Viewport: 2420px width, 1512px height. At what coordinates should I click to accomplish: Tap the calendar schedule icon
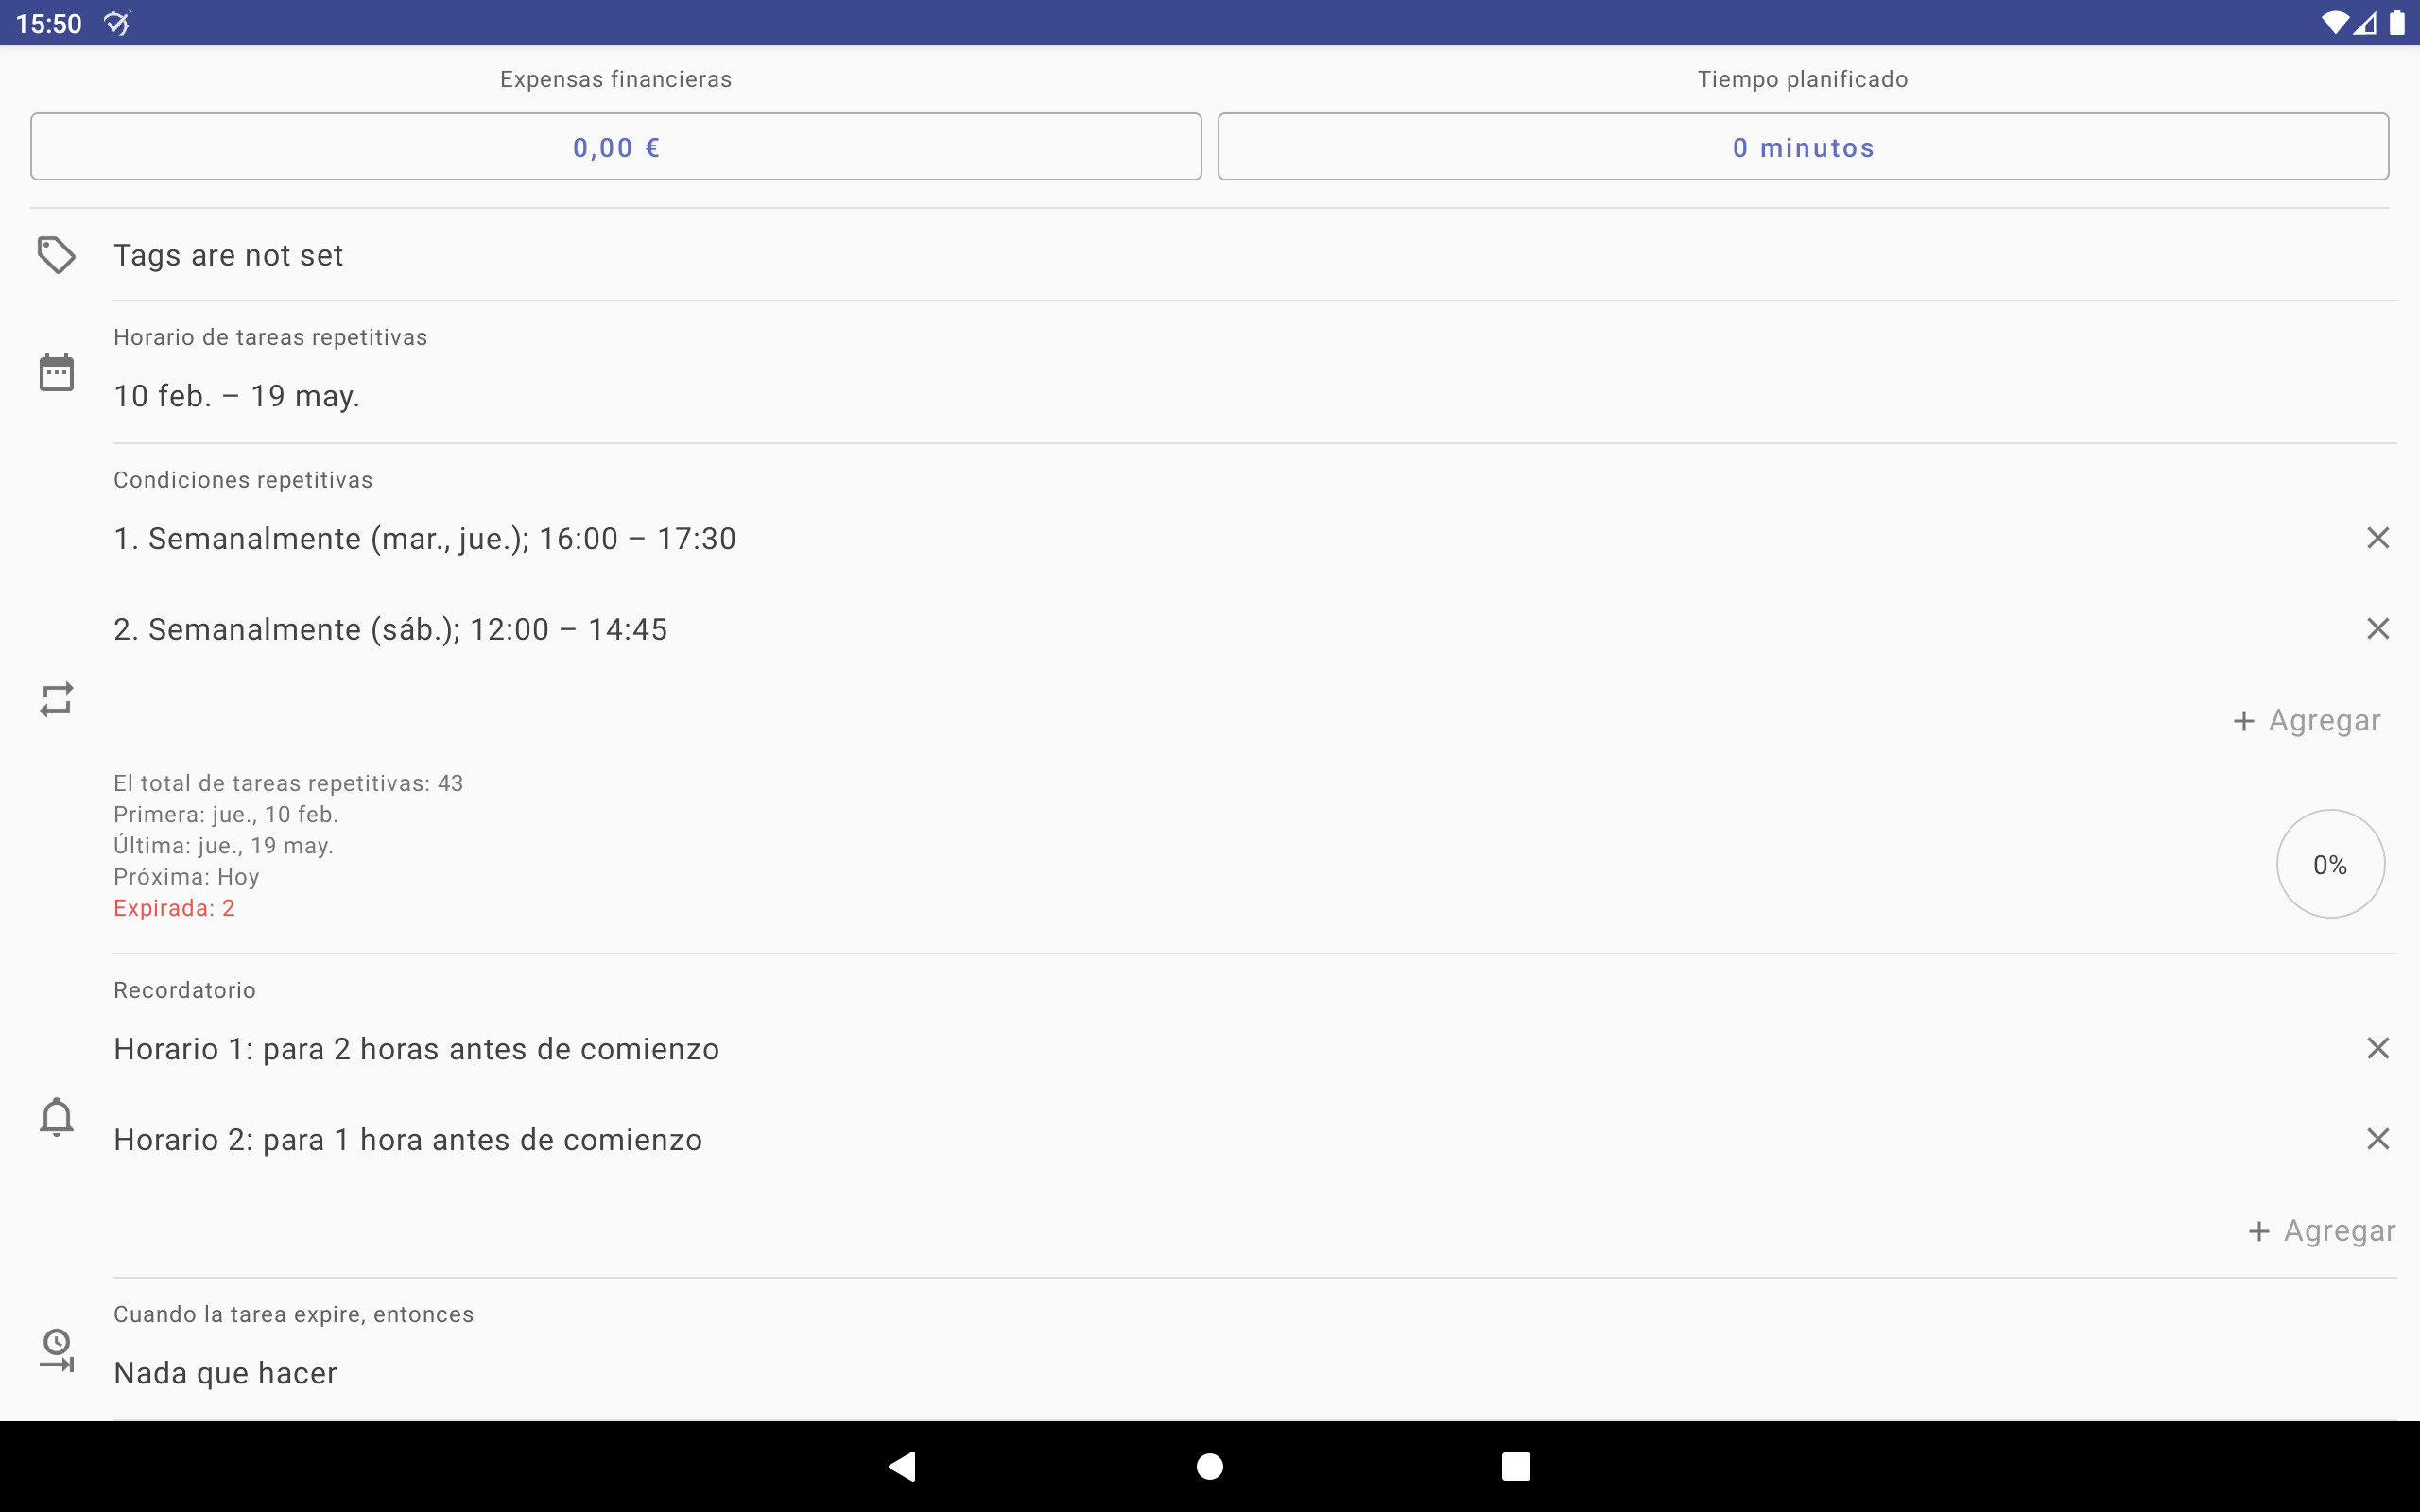click(x=56, y=372)
